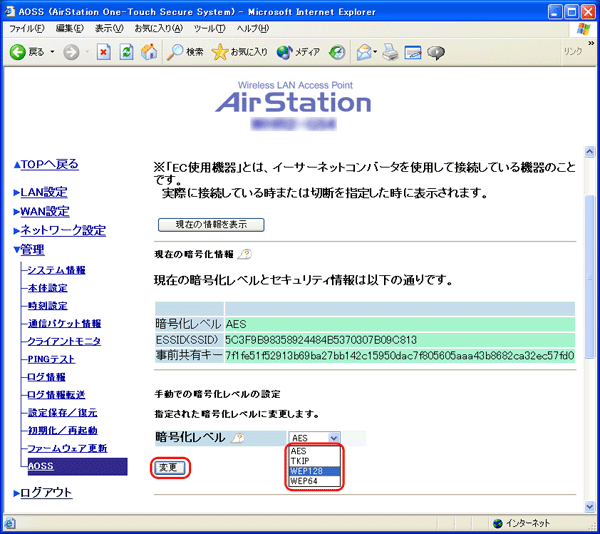The width and height of the screenshot is (600, 534).
Task: Open the mail icon's dropdown arrow
Action: [x=375, y=52]
